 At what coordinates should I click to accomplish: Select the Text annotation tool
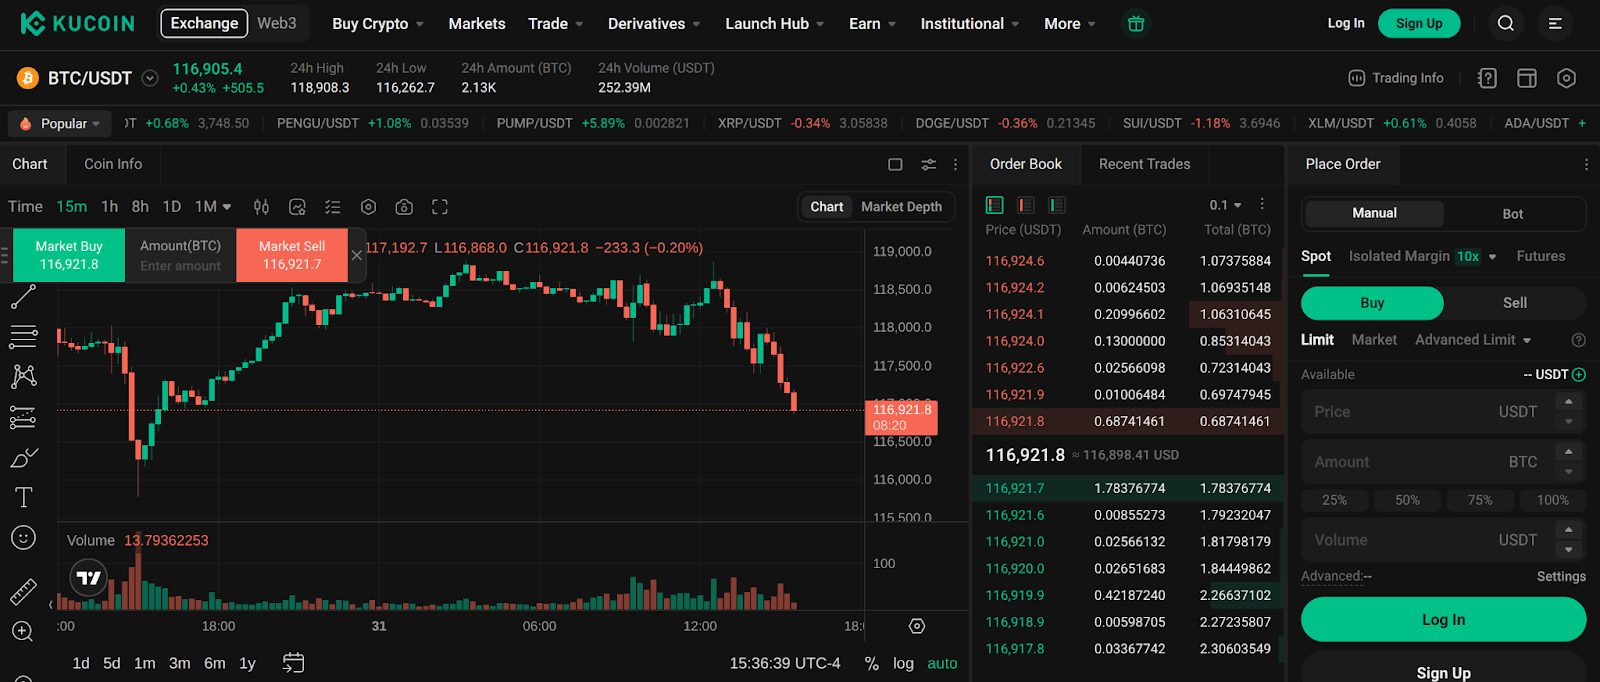(x=23, y=497)
